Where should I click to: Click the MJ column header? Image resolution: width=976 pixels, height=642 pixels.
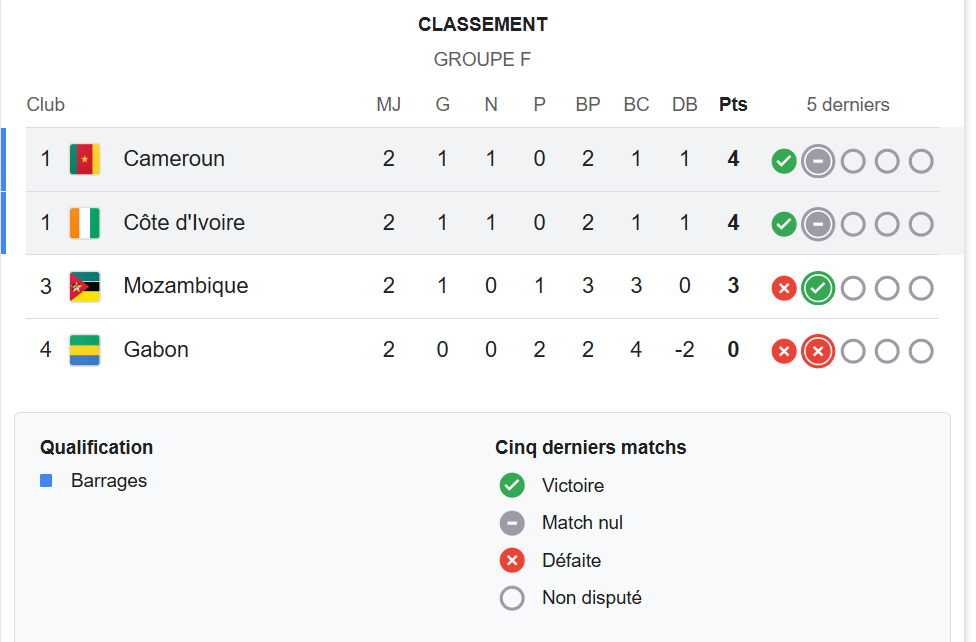pos(388,105)
